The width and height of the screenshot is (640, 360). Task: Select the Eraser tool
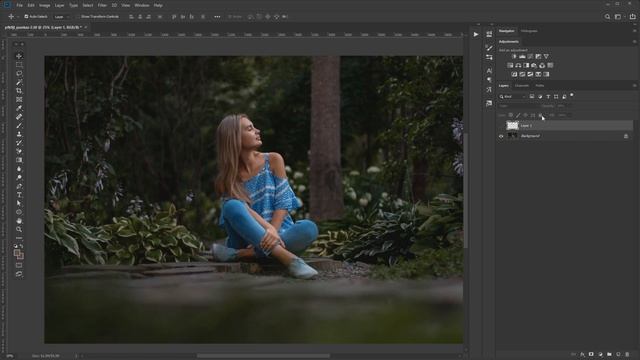click(x=19, y=151)
